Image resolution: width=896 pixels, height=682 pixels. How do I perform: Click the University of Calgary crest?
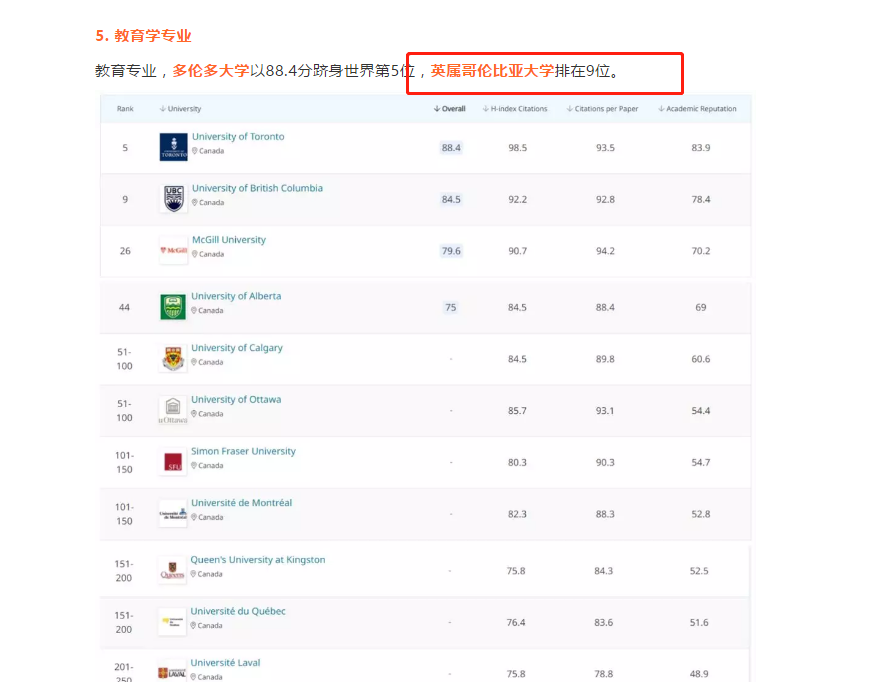173,359
